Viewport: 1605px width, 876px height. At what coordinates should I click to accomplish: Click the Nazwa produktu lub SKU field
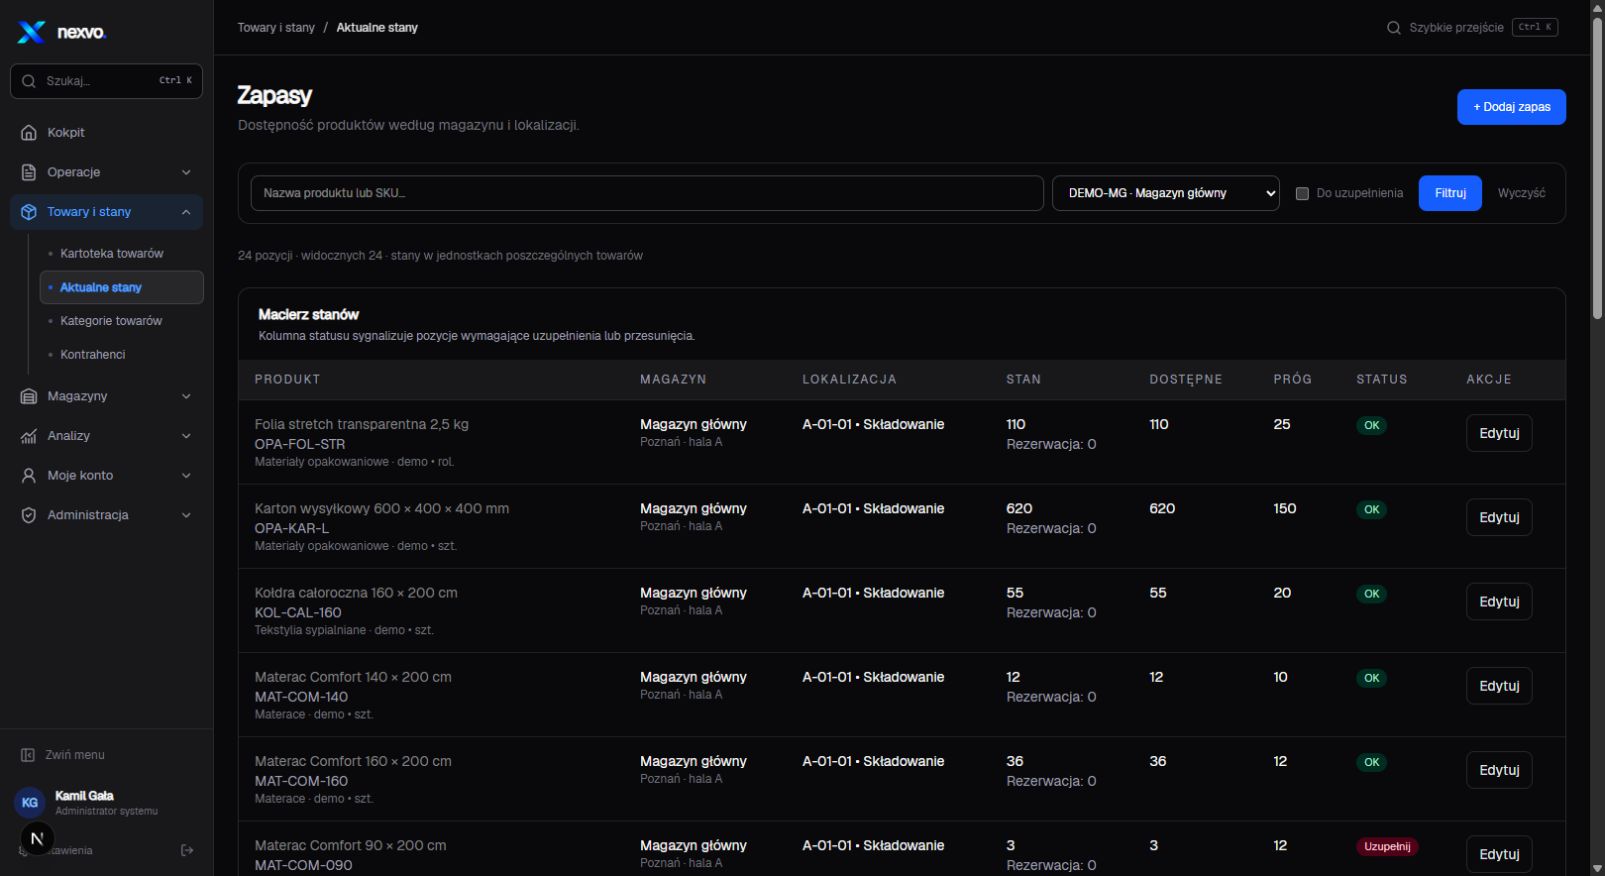[647, 193]
